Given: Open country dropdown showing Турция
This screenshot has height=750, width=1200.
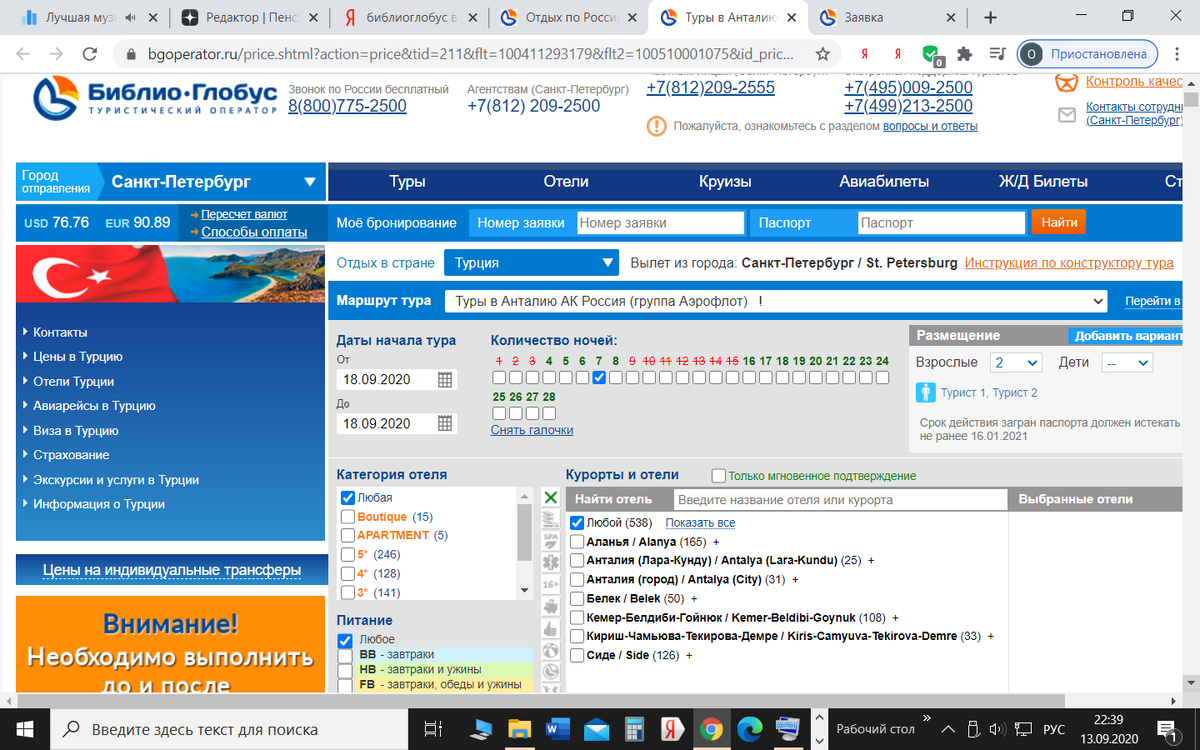Looking at the screenshot, I should [532, 263].
